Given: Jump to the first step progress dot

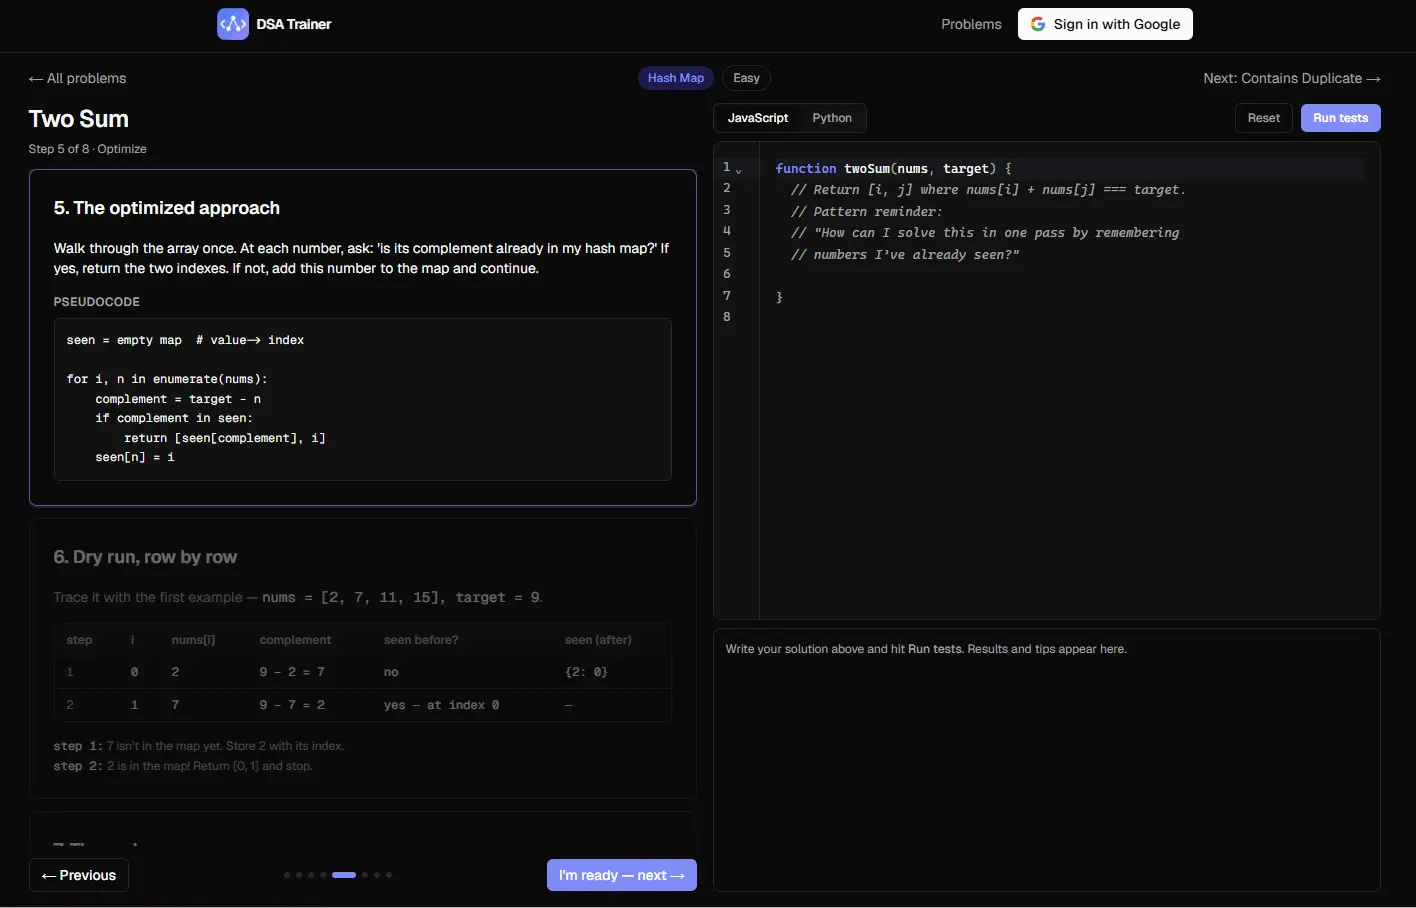Looking at the screenshot, I should (x=287, y=875).
